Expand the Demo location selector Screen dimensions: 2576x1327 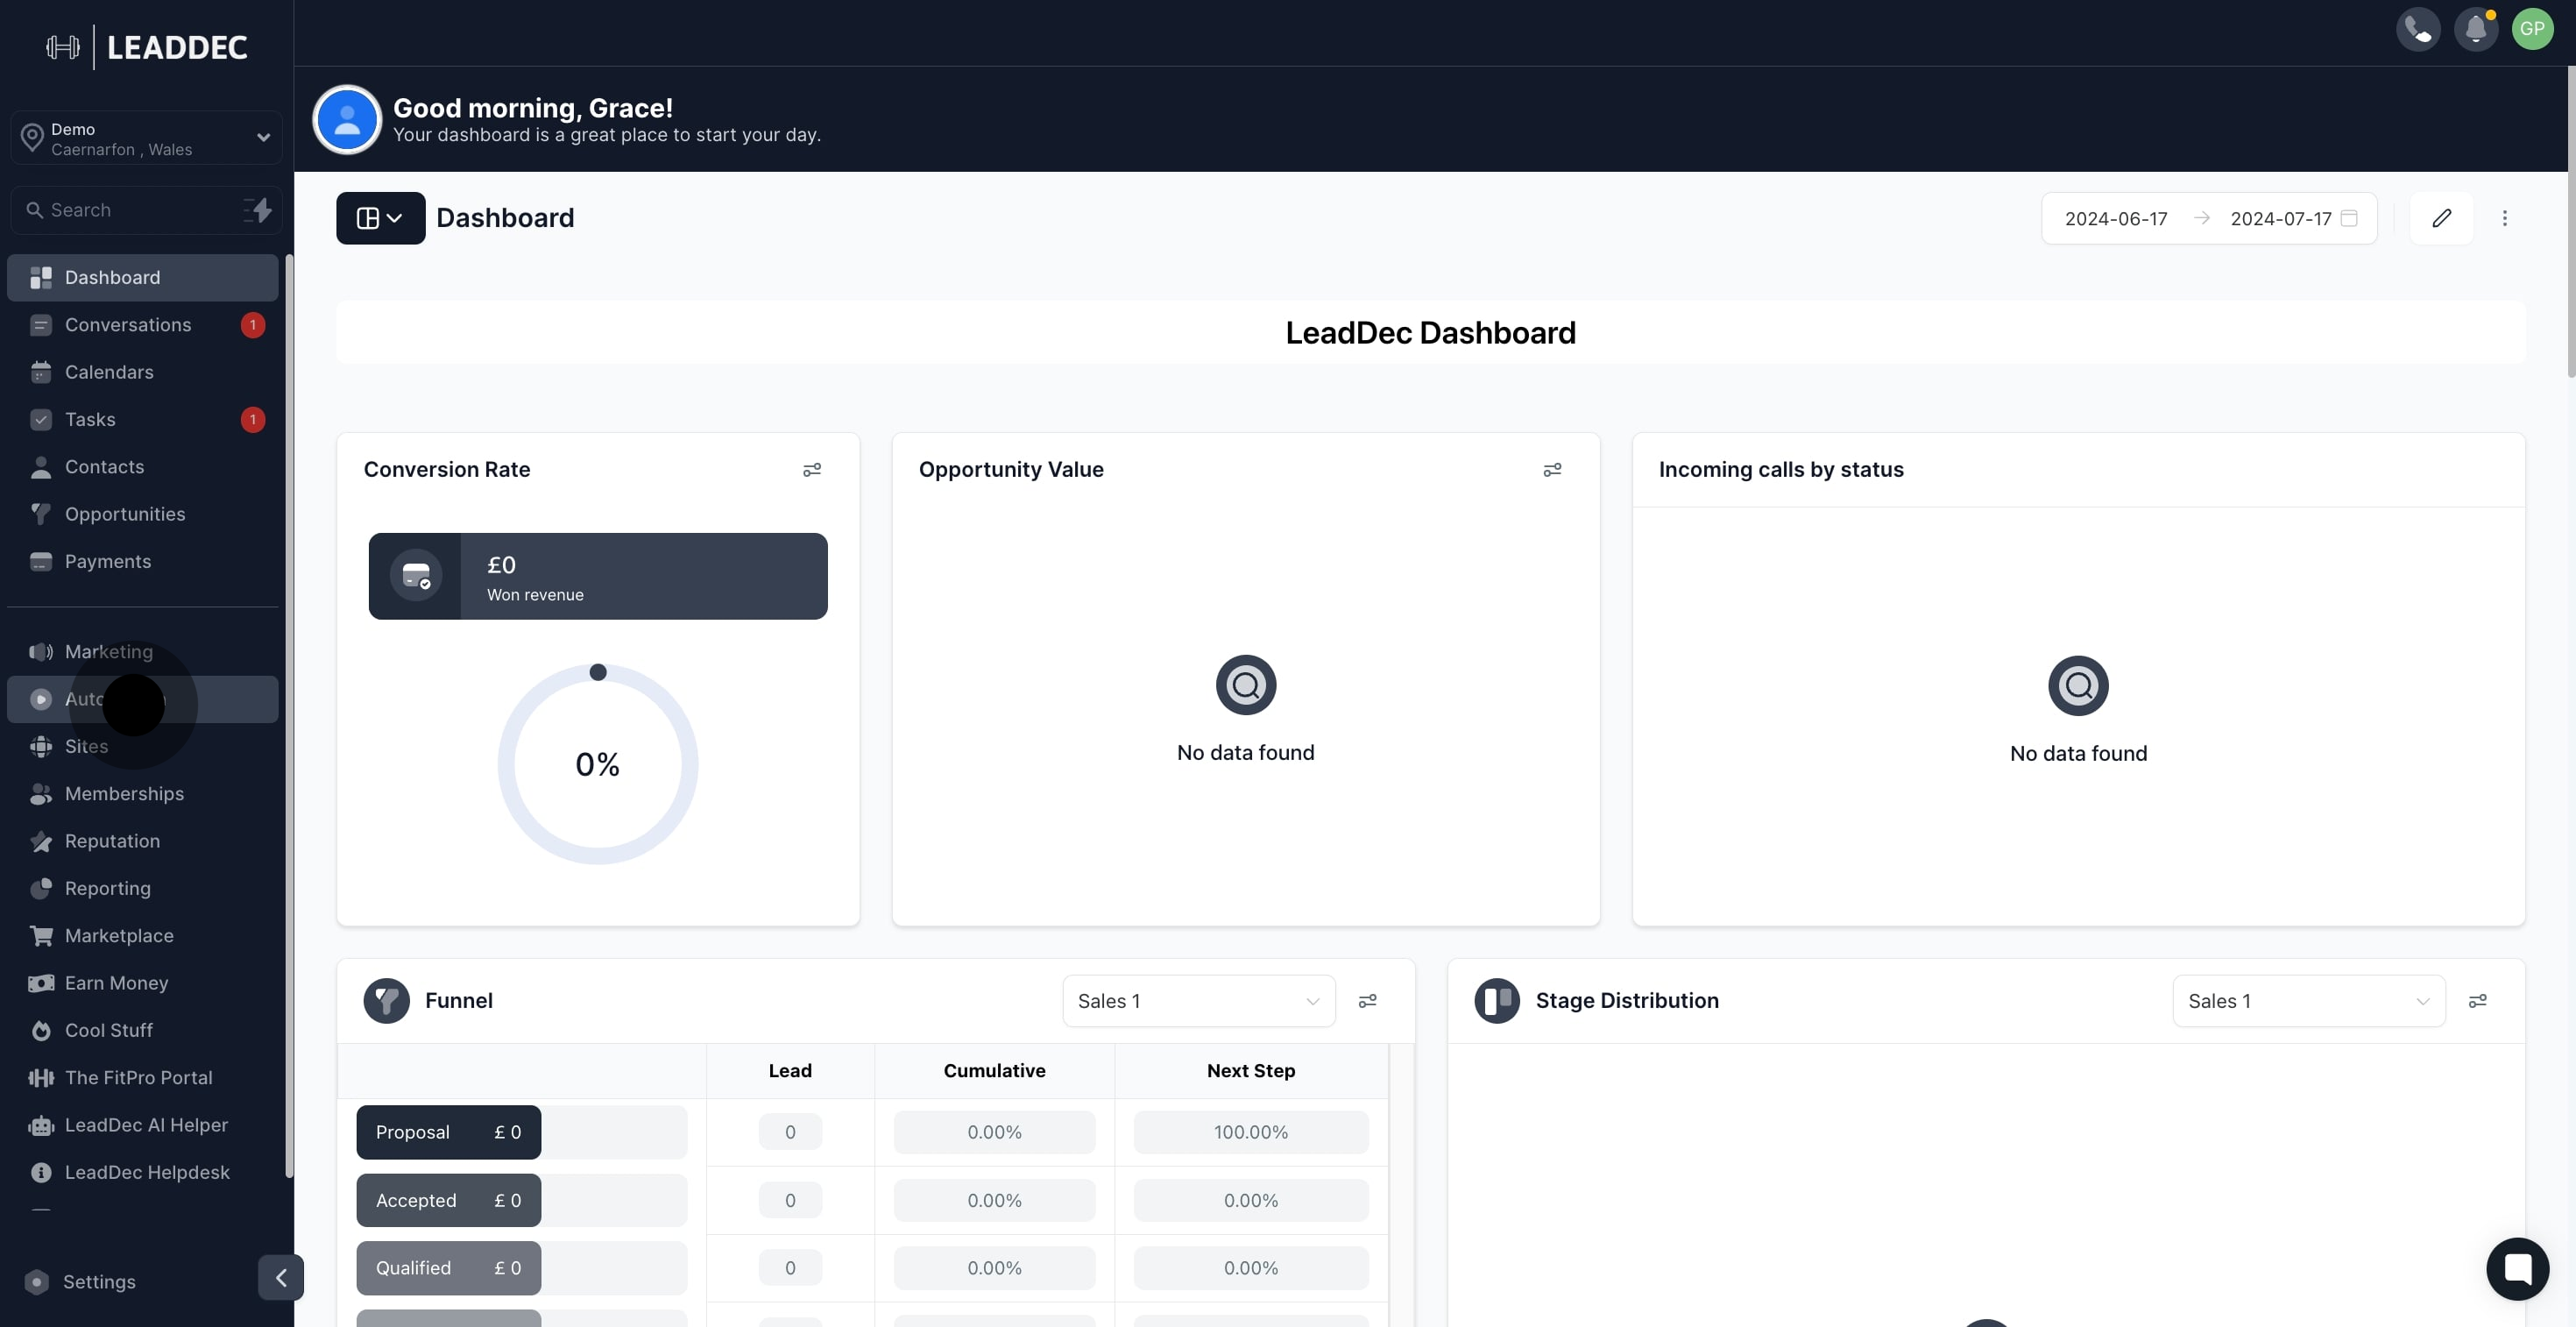147,138
